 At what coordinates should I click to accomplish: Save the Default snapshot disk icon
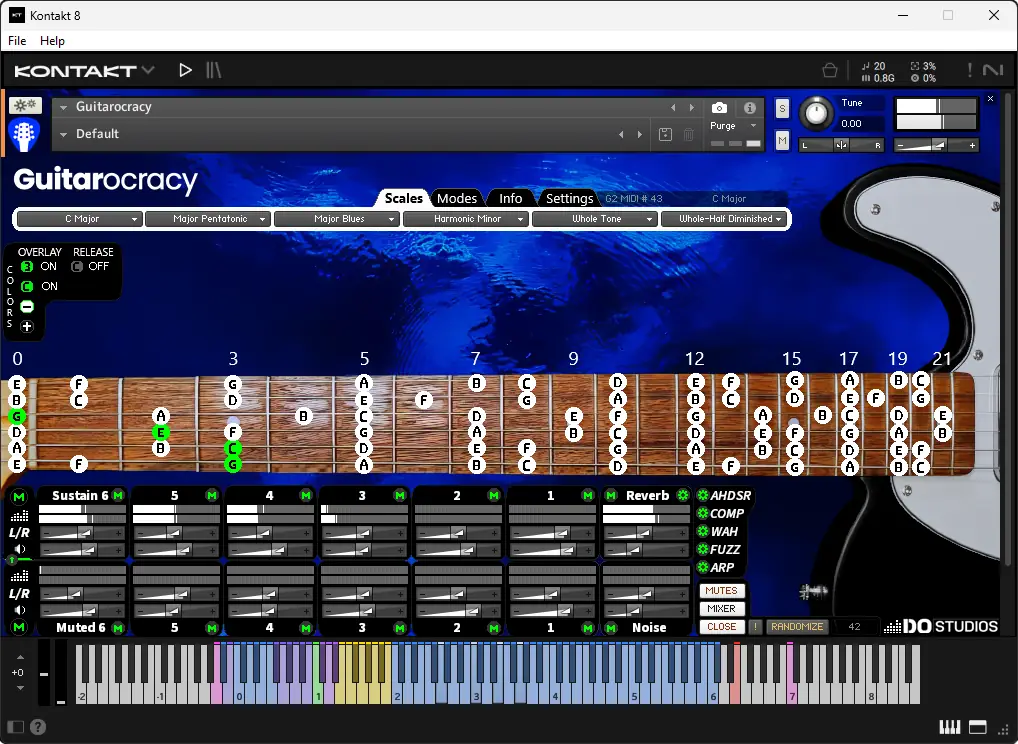[x=665, y=134]
